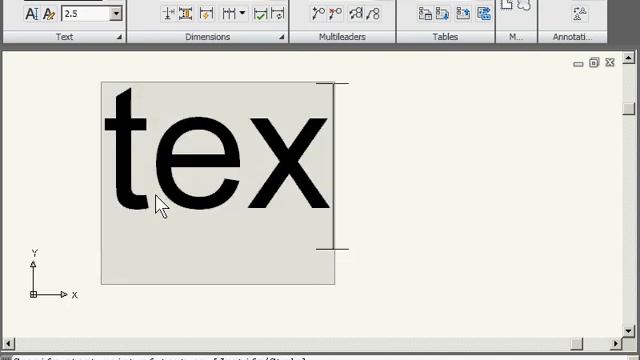Select the Single Line Text tool icon
This screenshot has width=640, height=360.
[x=31, y=14]
